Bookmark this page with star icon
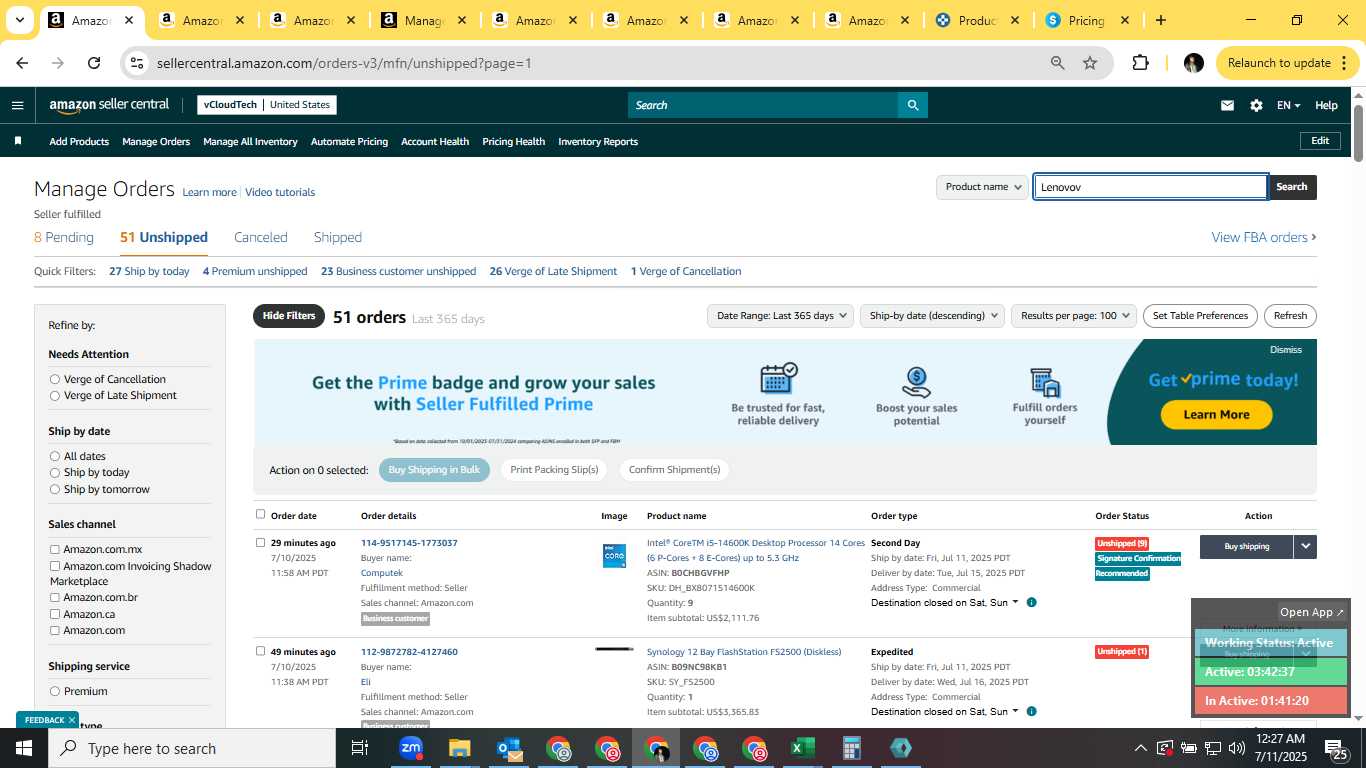1366x768 pixels. pos(1090,63)
